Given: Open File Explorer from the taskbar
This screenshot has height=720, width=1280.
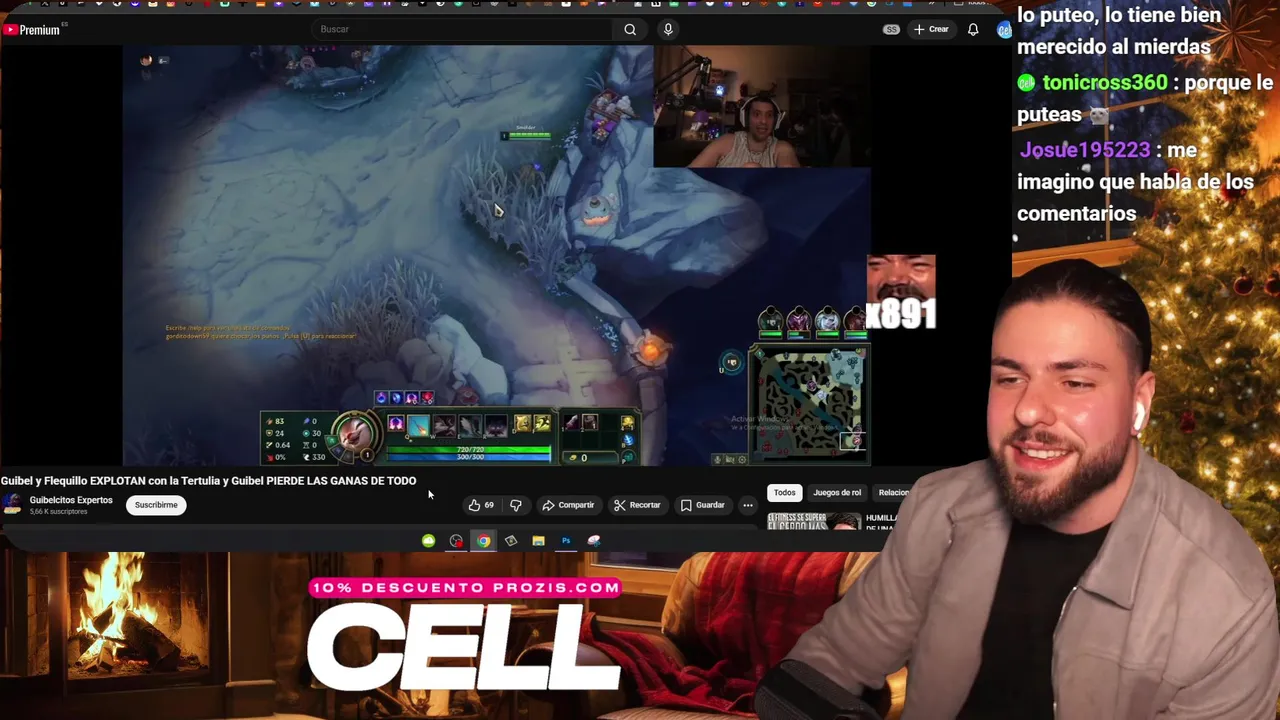Looking at the screenshot, I should point(538,541).
